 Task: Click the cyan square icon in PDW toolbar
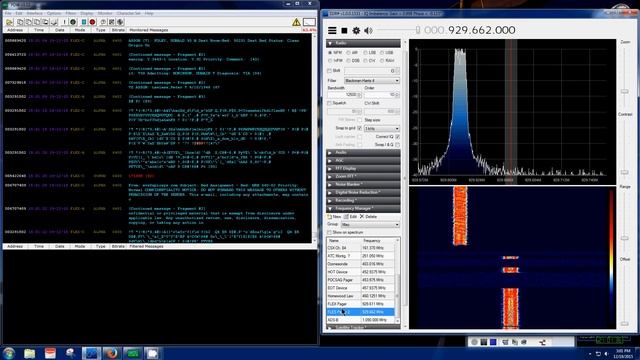pyautogui.click(x=84, y=22)
